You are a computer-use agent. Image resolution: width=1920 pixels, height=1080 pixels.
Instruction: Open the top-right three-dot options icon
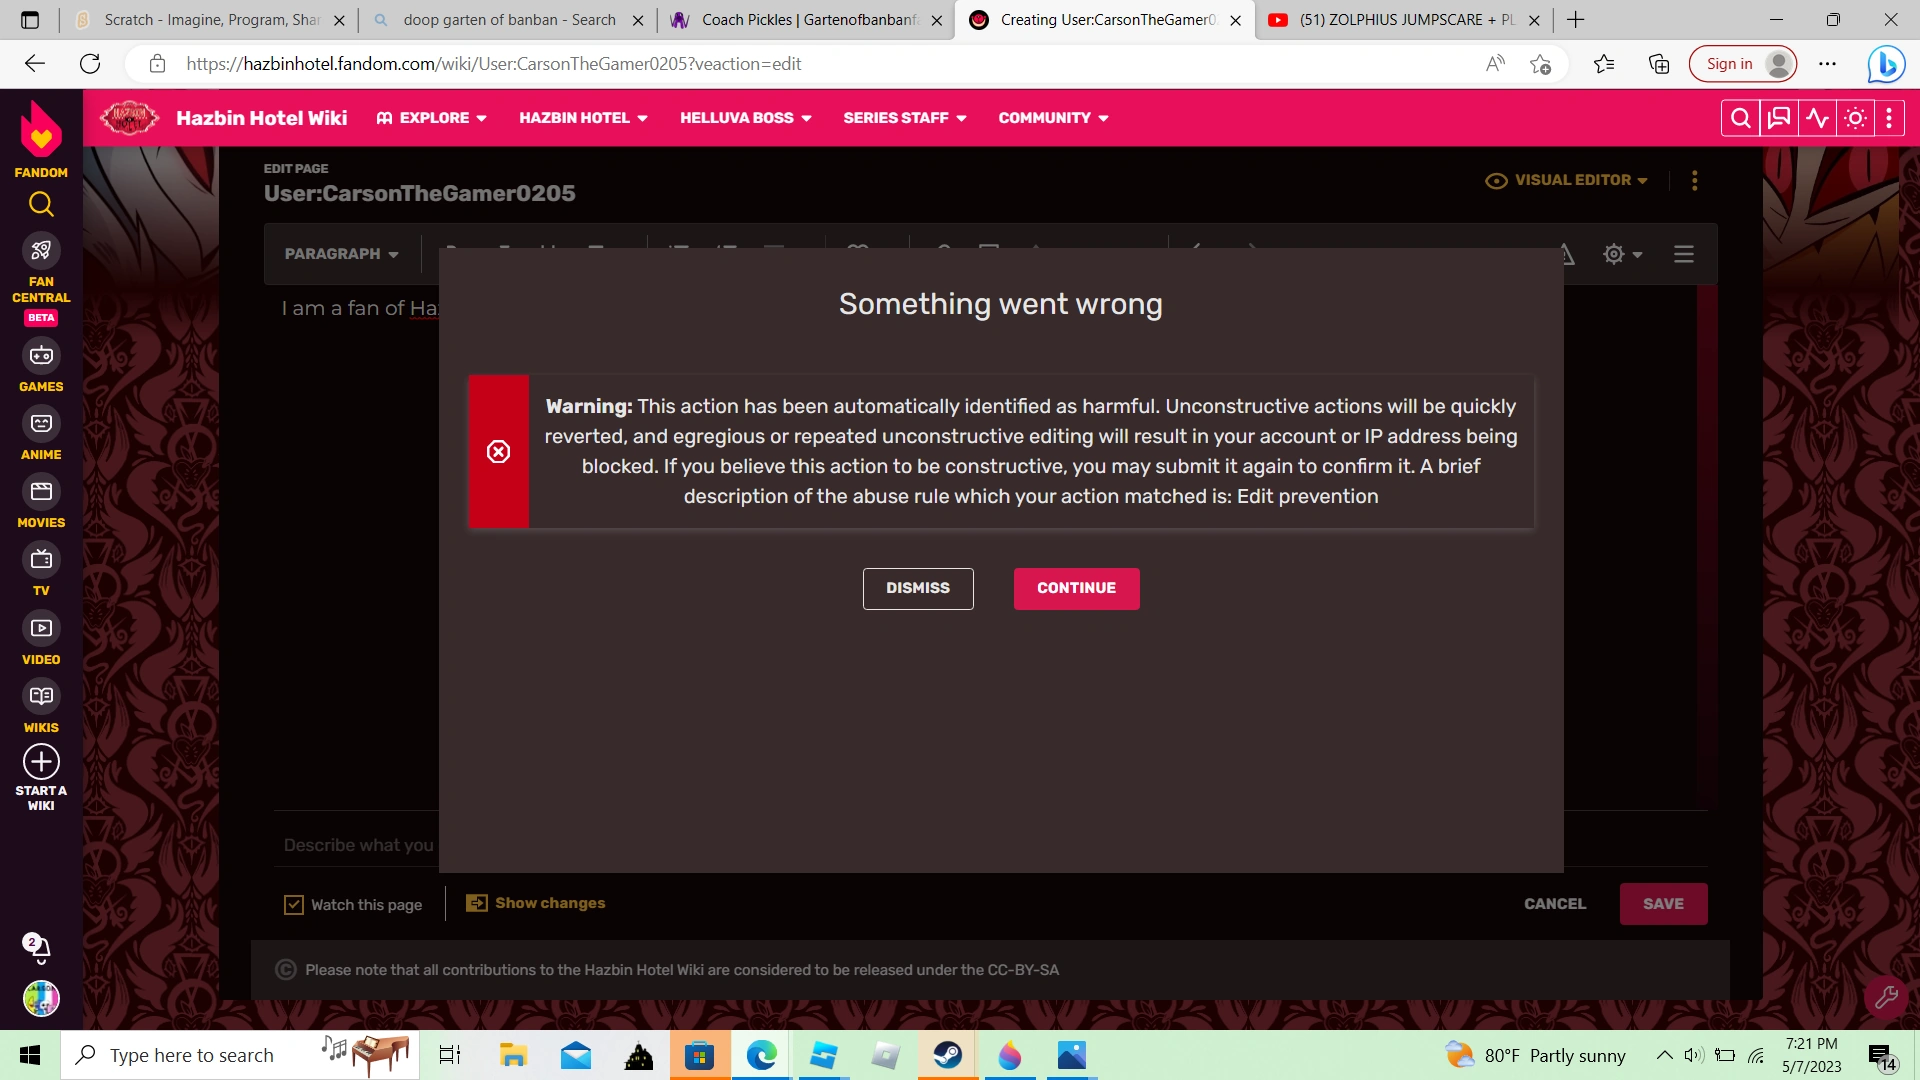(x=1888, y=117)
